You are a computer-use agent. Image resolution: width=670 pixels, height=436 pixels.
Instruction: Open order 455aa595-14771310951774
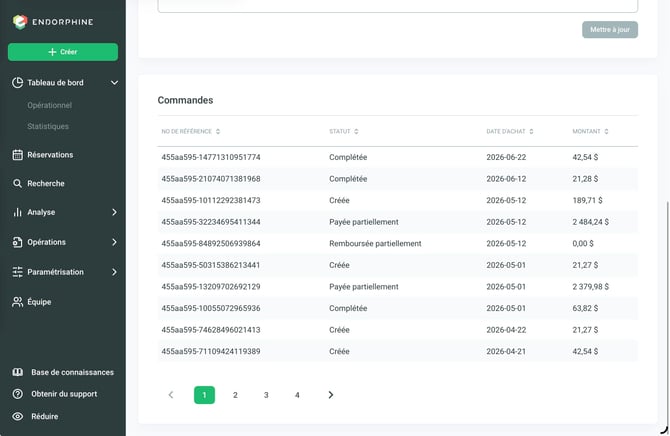click(x=211, y=157)
